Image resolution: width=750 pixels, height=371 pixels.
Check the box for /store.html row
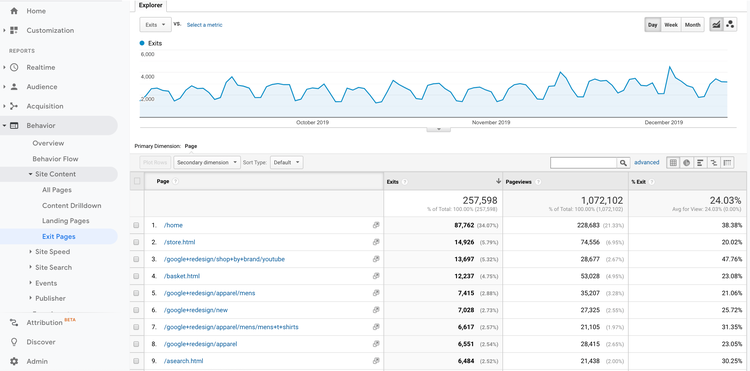pos(137,242)
